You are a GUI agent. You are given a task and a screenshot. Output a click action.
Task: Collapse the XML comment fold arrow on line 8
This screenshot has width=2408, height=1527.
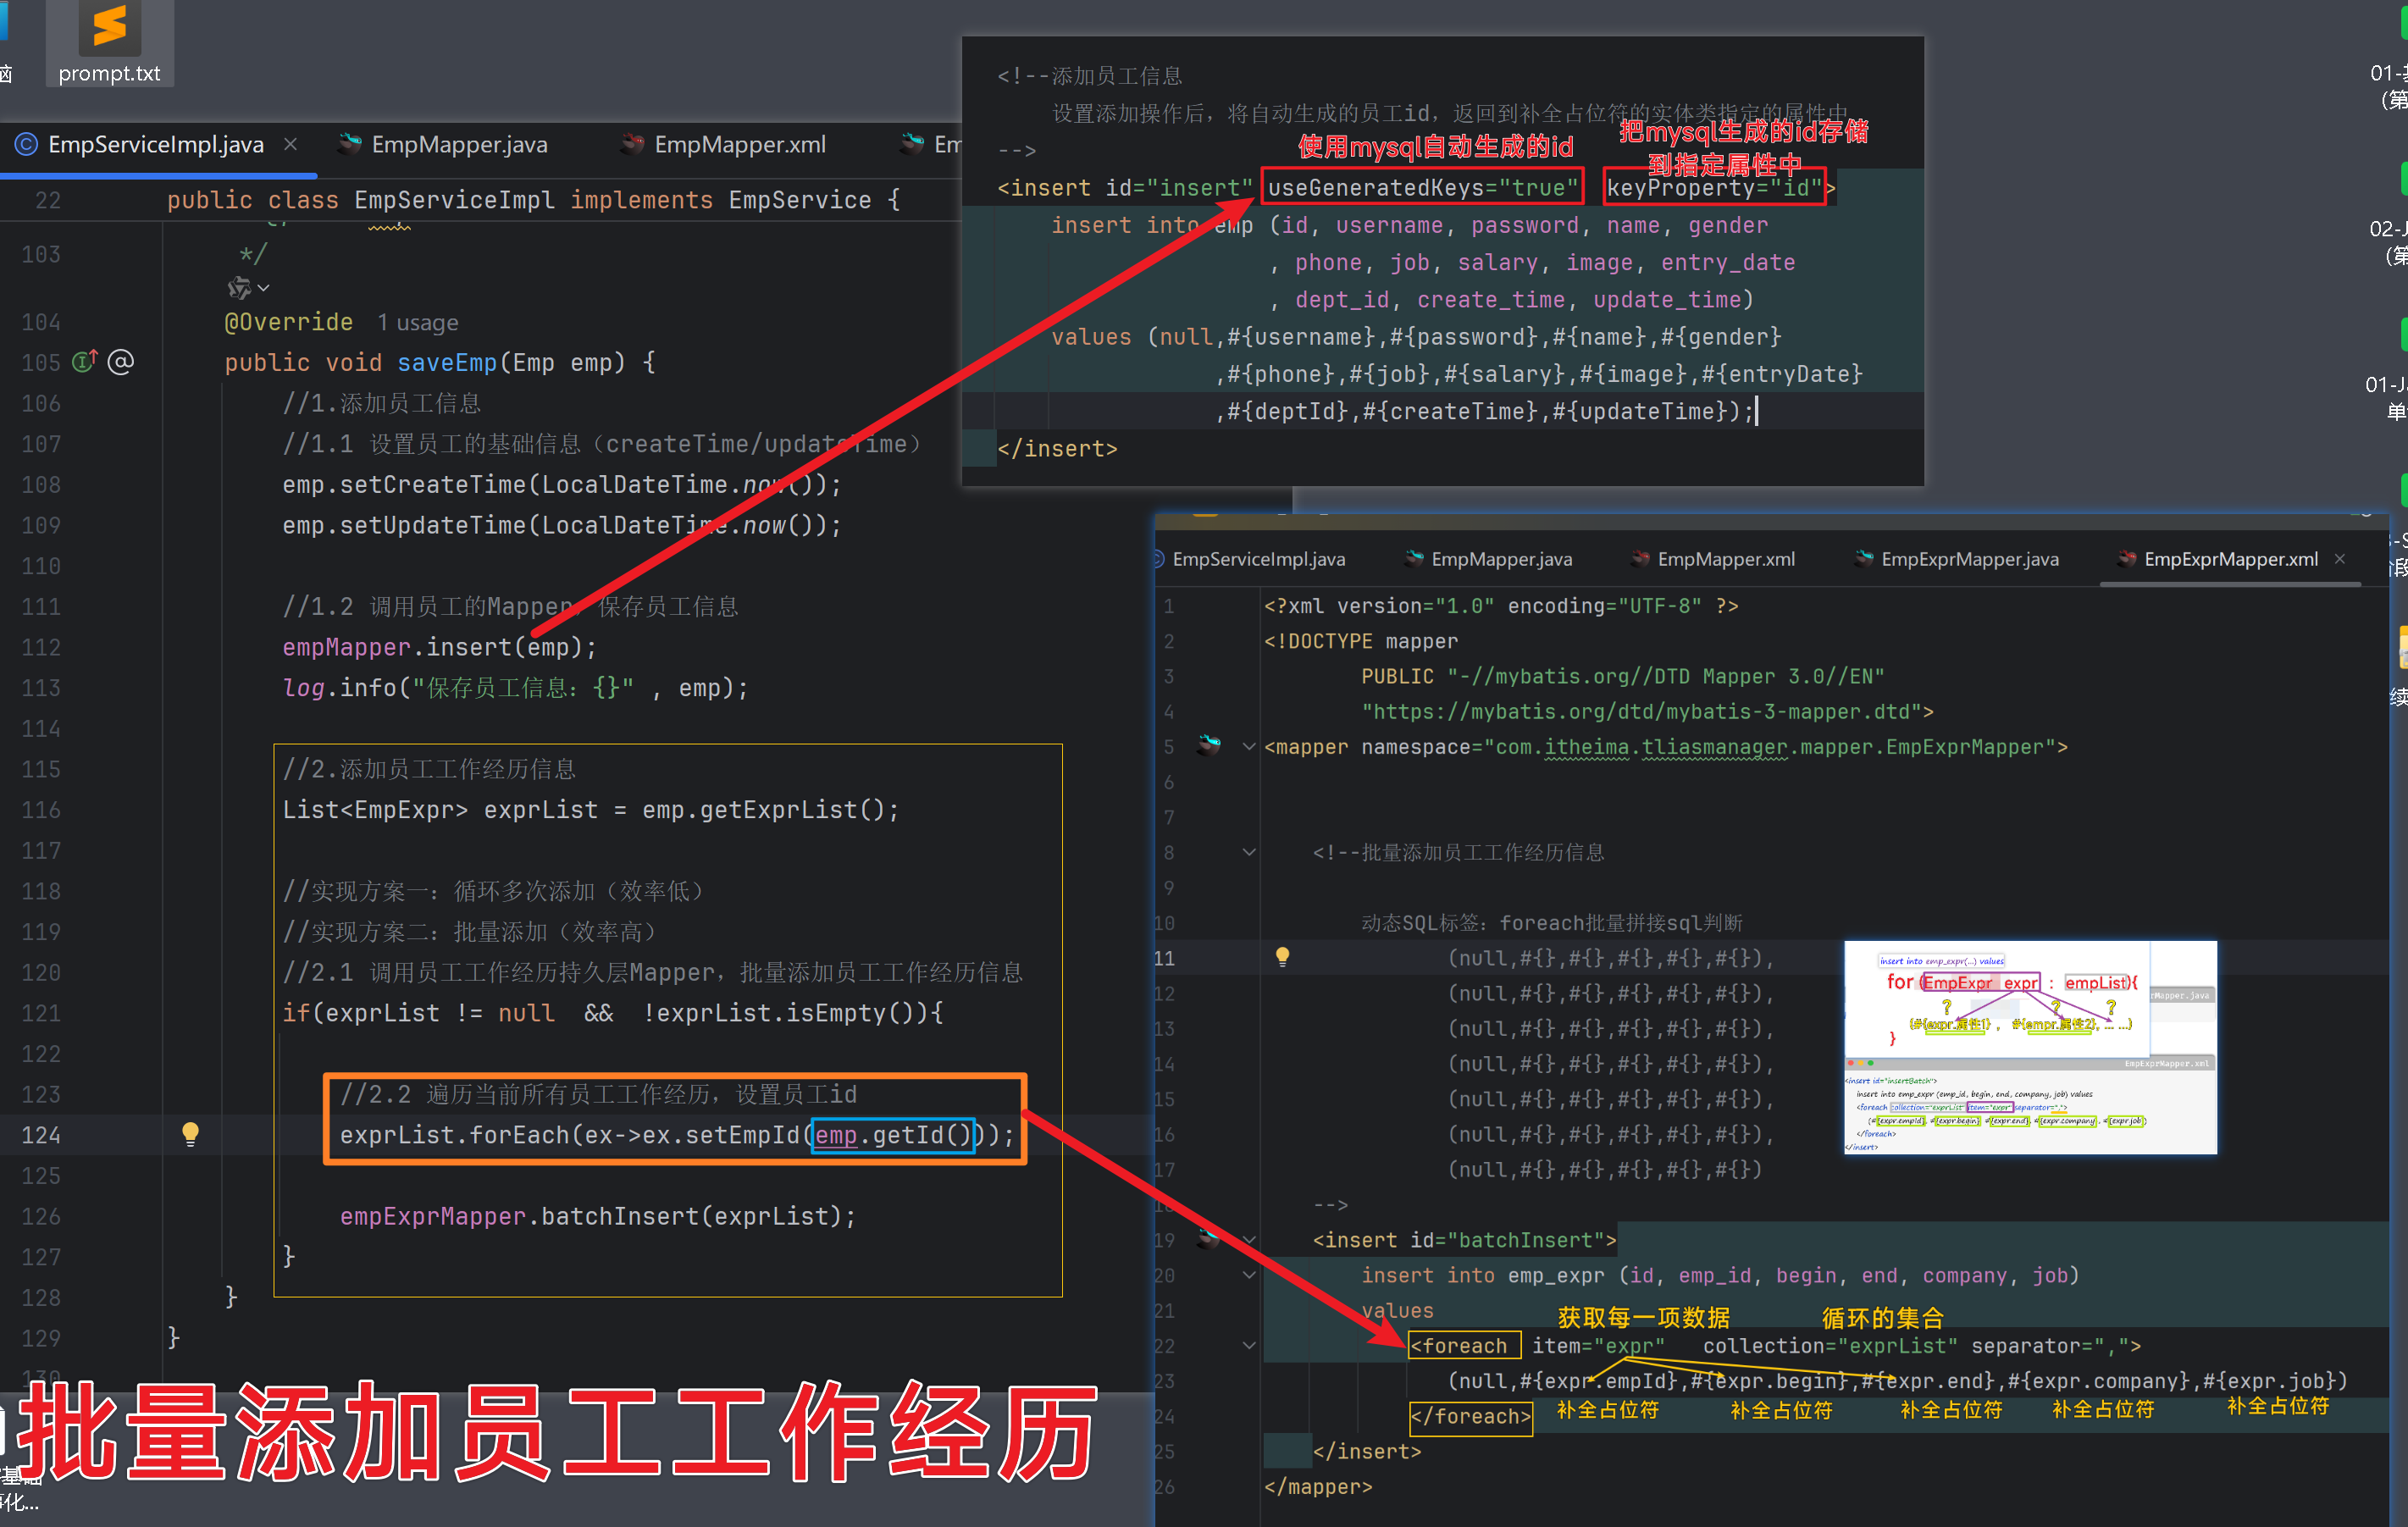pyautogui.click(x=1249, y=852)
